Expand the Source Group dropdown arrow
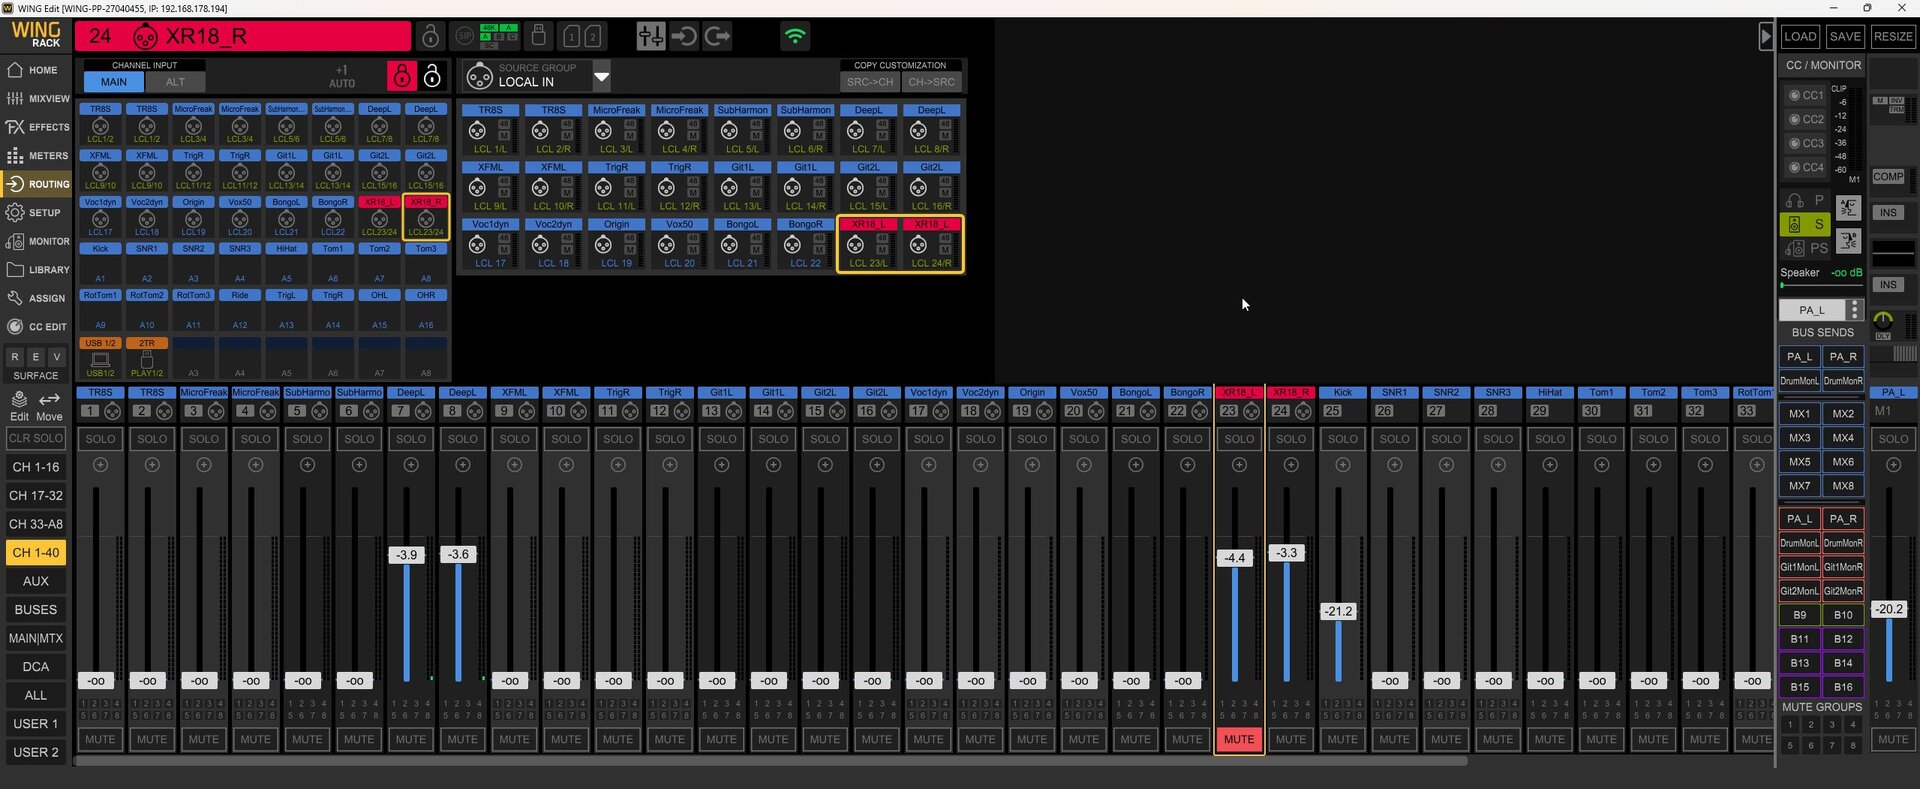 [601, 75]
